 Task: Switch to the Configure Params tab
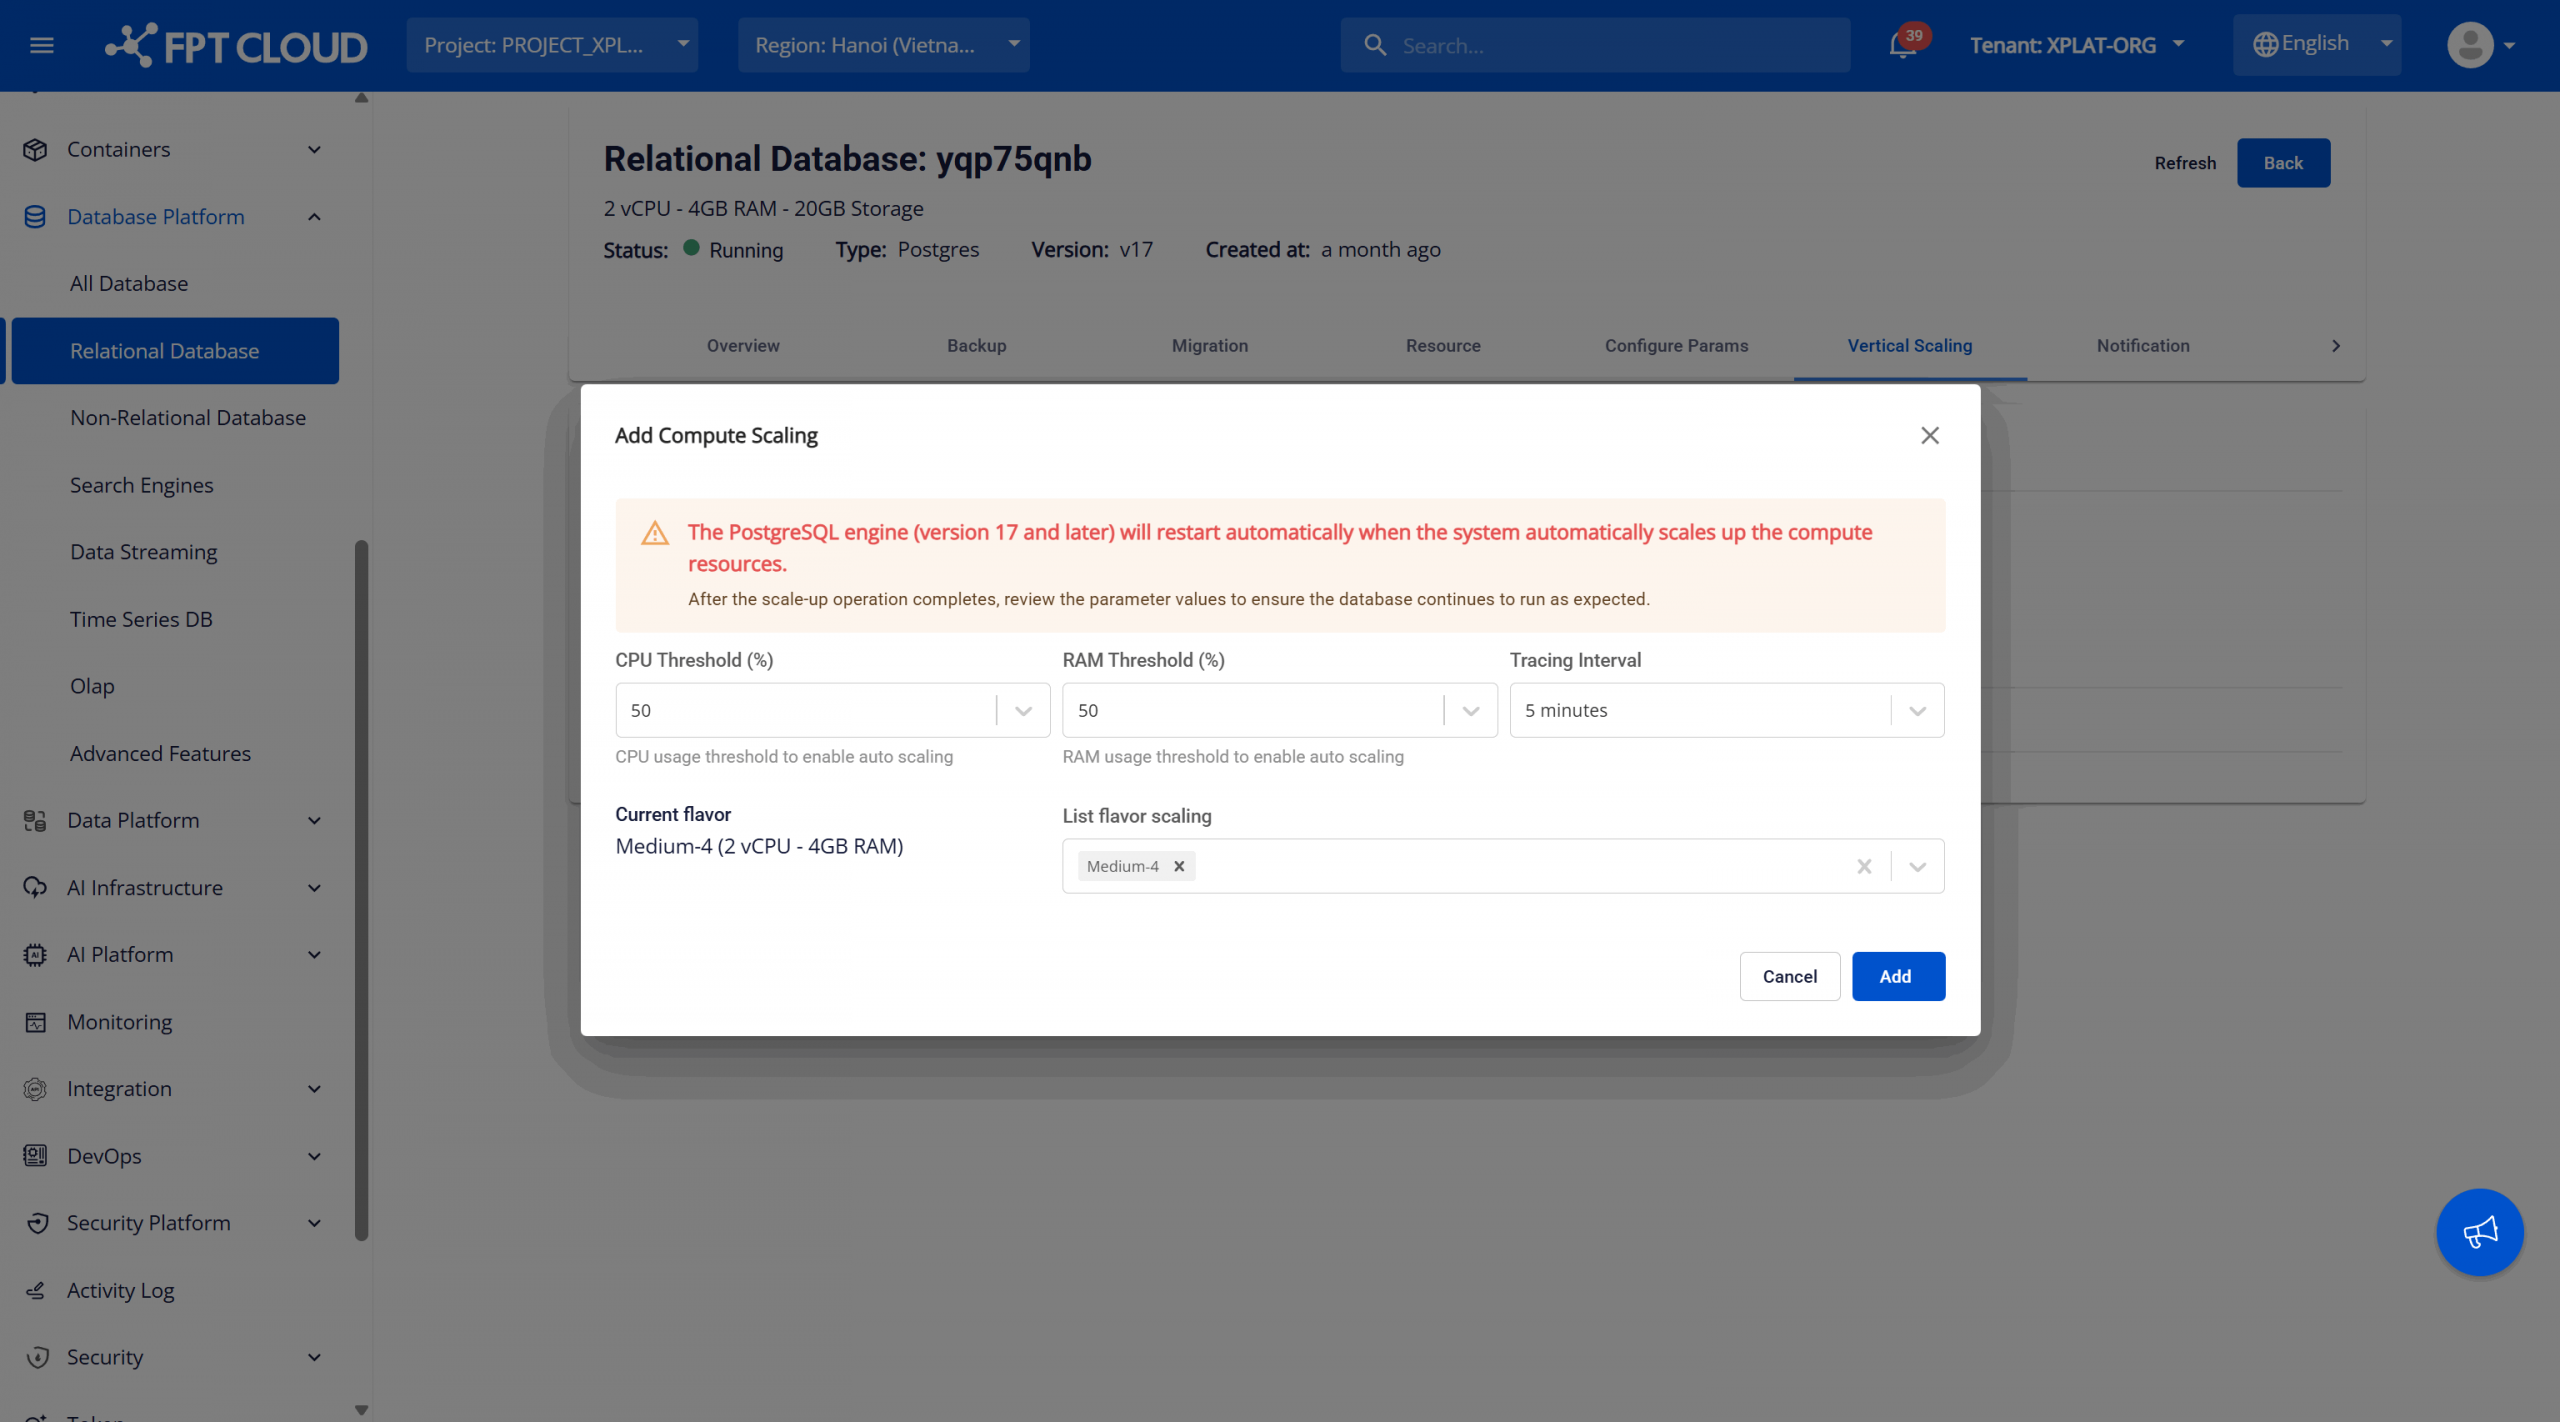coord(1676,346)
